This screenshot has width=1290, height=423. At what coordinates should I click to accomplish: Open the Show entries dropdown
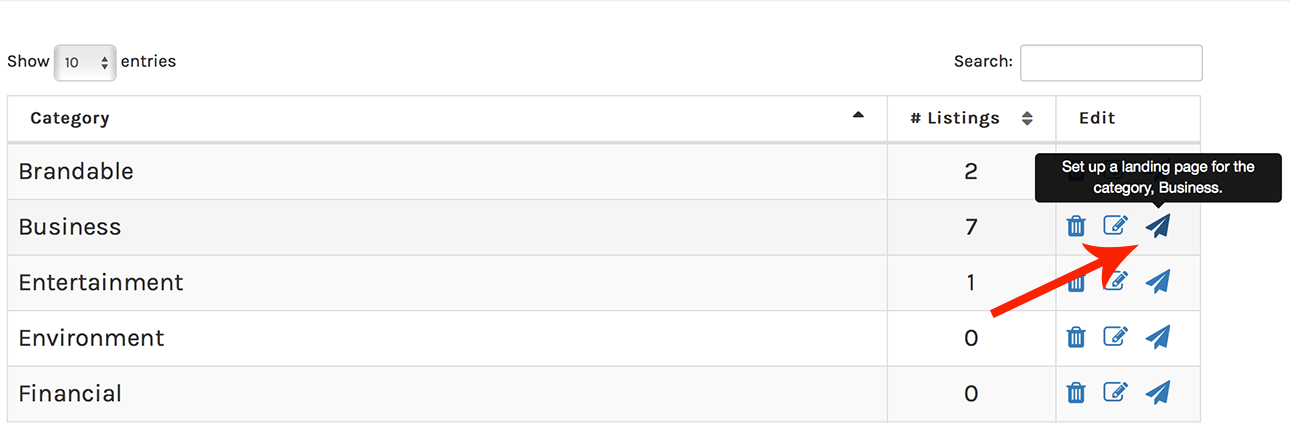[x=85, y=62]
